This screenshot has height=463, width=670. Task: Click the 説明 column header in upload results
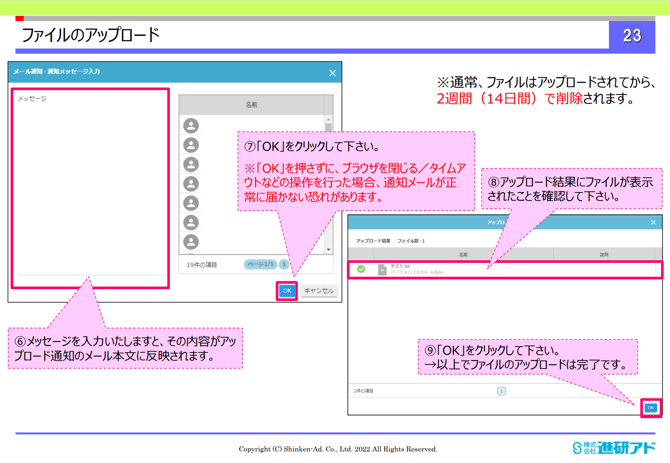point(604,255)
